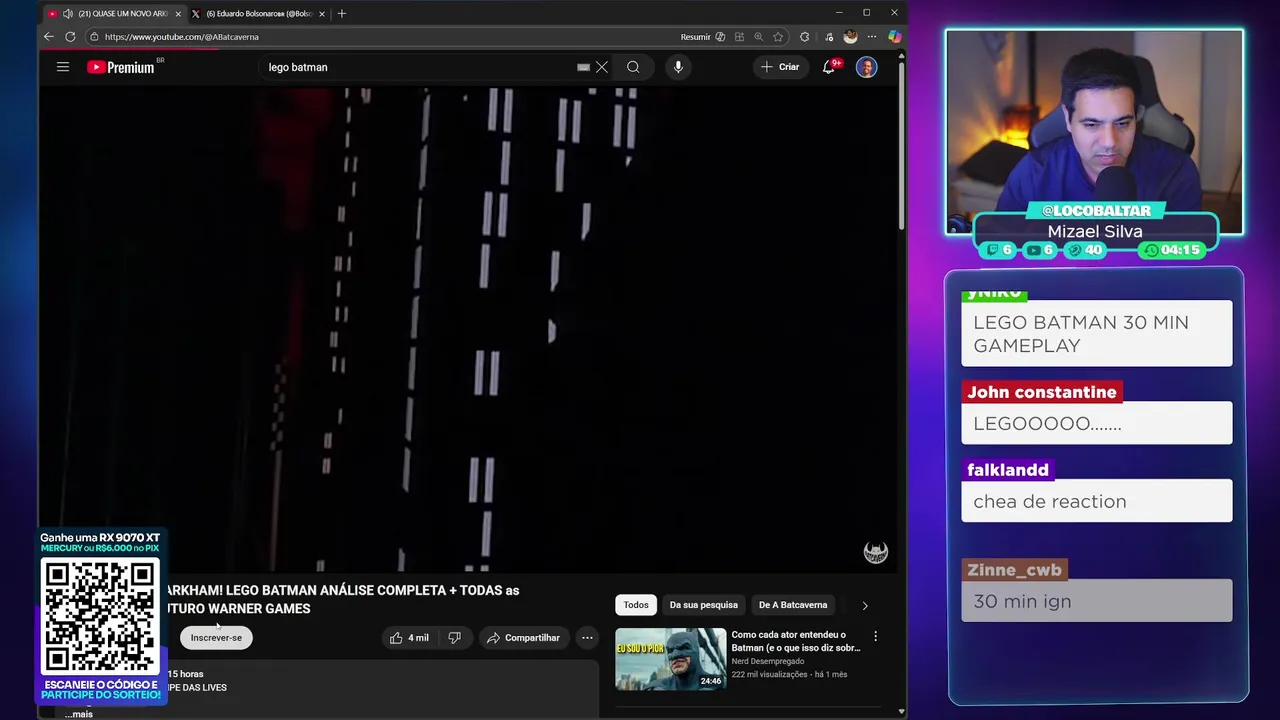Expand the description with '...mais'
The width and height of the screenshot is (1280, 720).
[79, 714]
